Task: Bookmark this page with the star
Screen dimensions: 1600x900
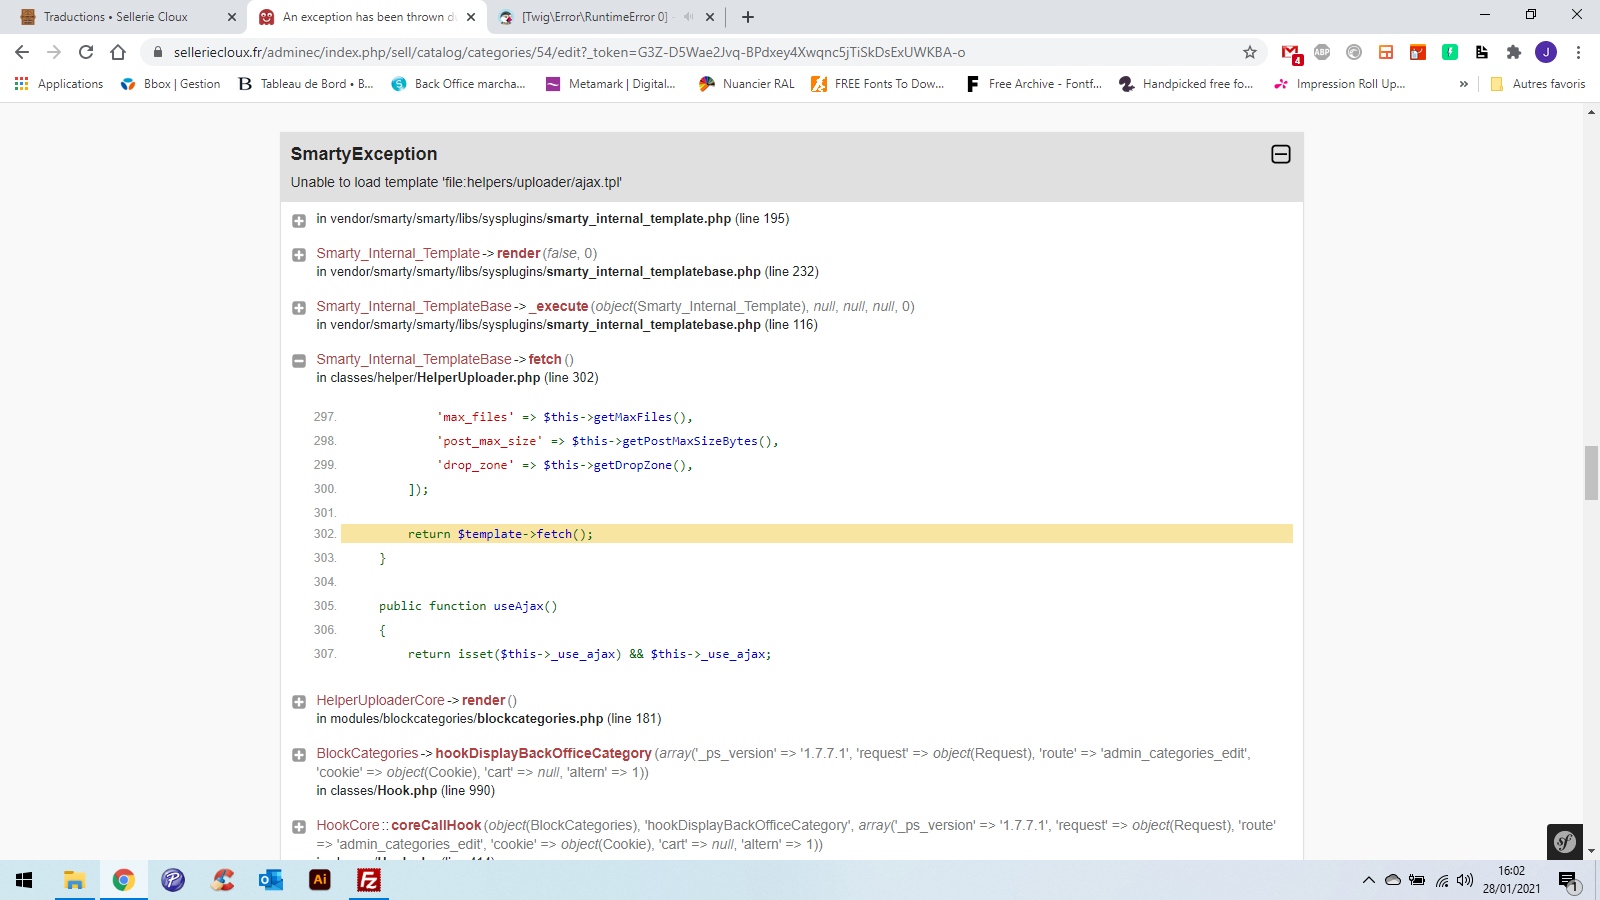Action: (x=1249, y=52)
